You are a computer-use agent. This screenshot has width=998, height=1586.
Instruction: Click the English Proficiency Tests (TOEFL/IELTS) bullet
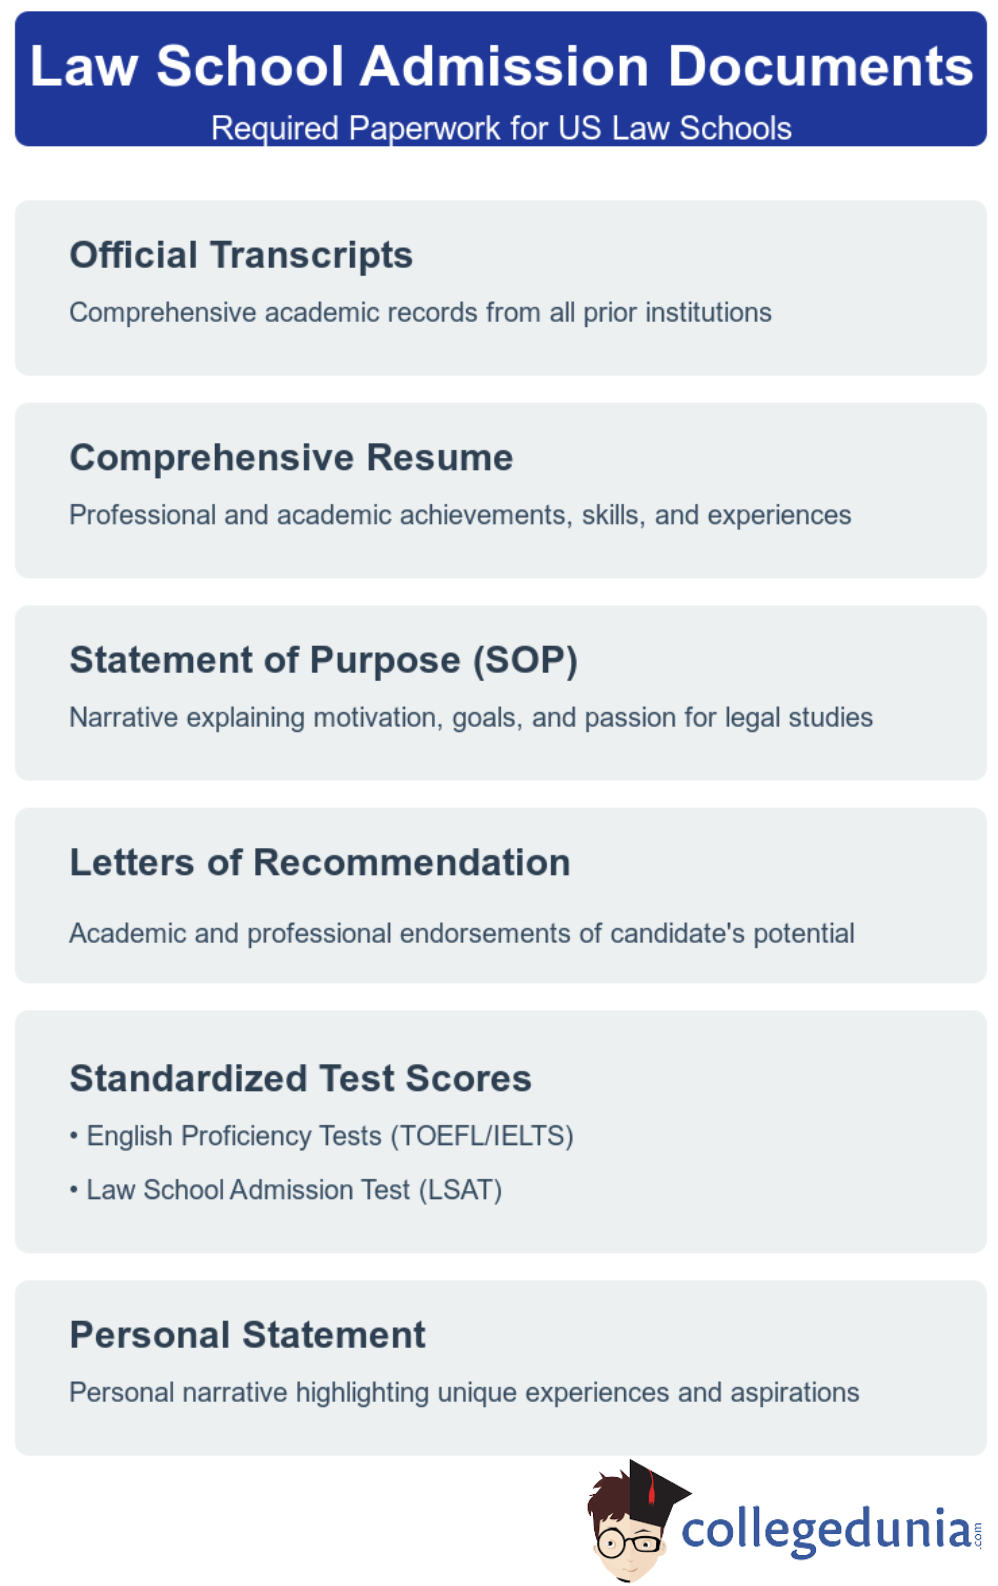tap(329, 1136)
